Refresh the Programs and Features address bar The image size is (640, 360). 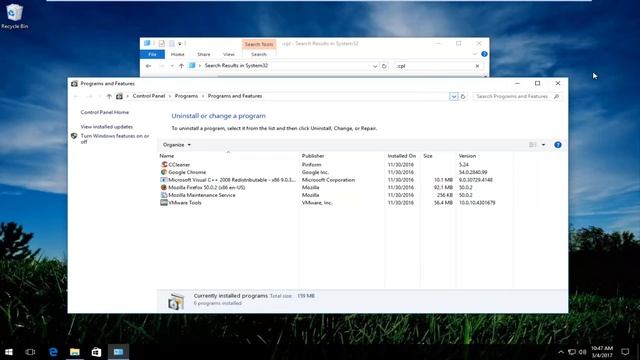click(463, 96)
